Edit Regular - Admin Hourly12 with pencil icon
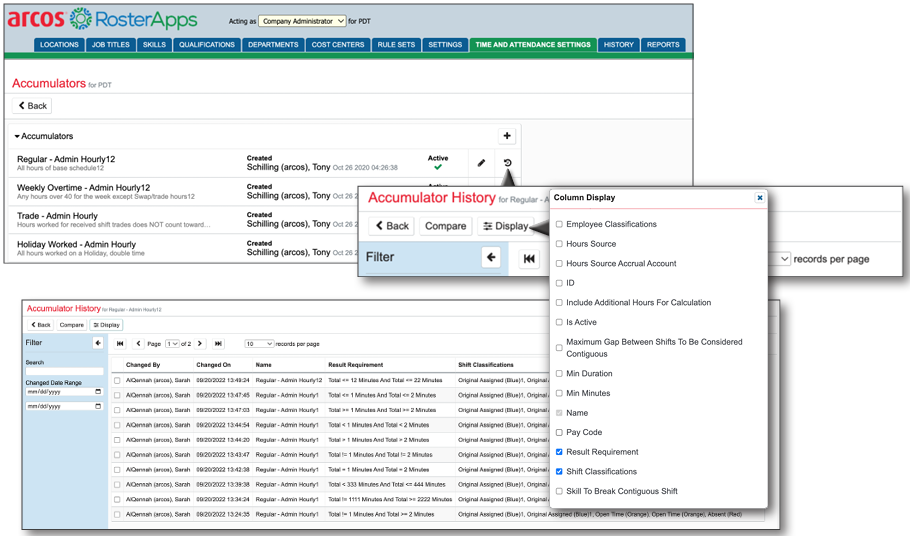The height and width of the screenshot is (536, 910). (481, 163)
